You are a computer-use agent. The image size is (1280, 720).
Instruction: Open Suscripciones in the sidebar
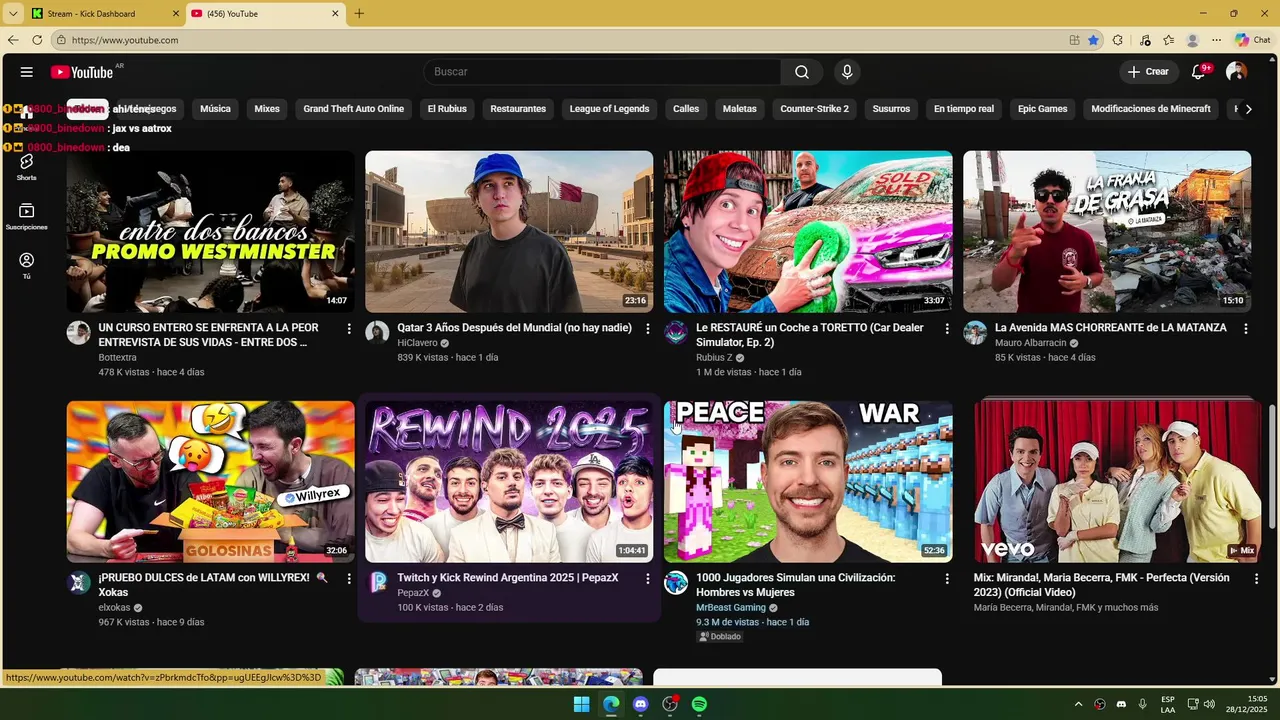coord(27,217)
